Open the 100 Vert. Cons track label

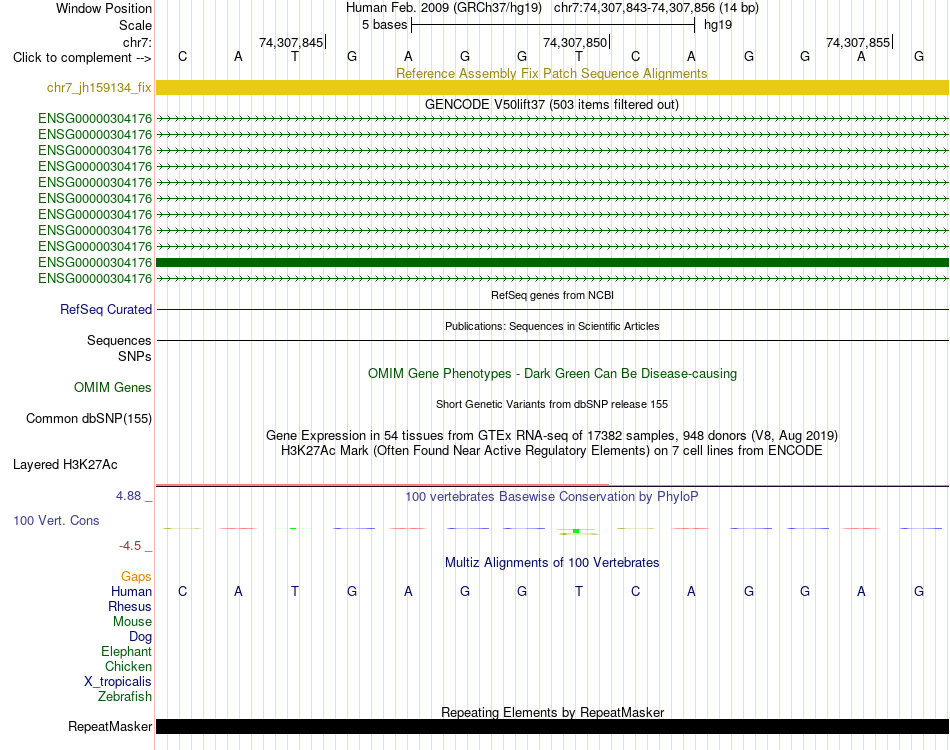(x=56, y=520)
